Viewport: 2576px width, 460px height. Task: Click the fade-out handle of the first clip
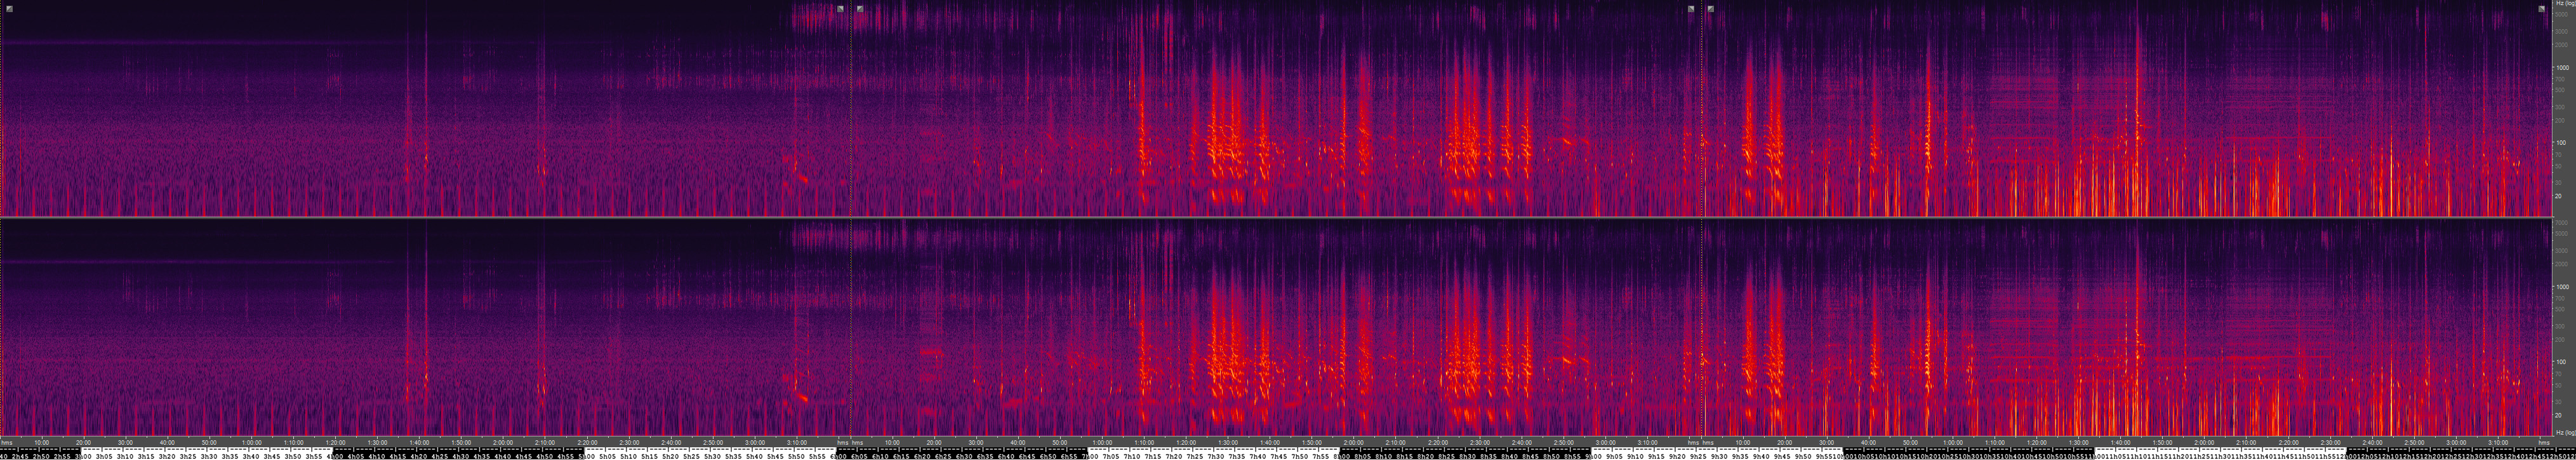point(840,9)
